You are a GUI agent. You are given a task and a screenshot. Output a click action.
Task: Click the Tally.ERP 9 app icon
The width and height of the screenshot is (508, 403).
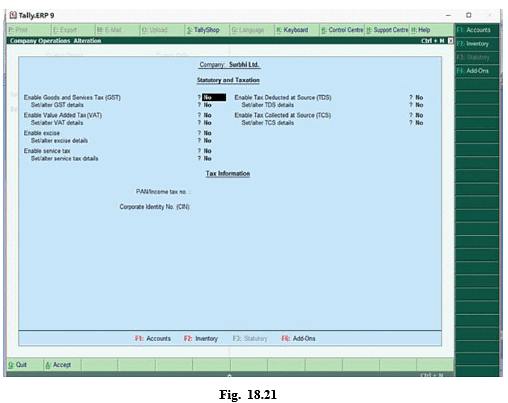13,15
